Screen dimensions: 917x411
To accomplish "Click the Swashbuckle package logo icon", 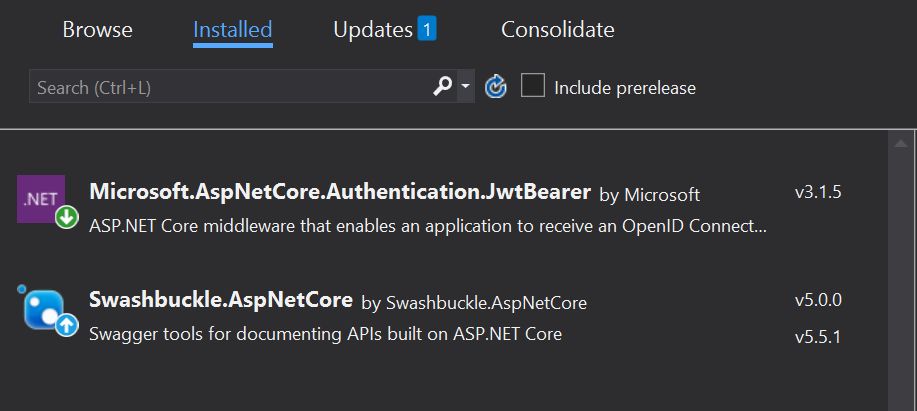I will [x=42, y=308].
